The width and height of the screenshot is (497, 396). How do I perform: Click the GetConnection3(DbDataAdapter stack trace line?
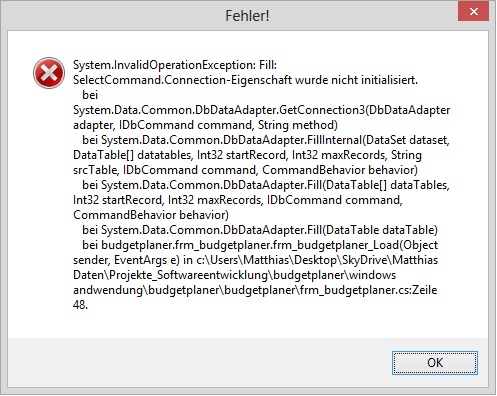click(x=262, y=110)
